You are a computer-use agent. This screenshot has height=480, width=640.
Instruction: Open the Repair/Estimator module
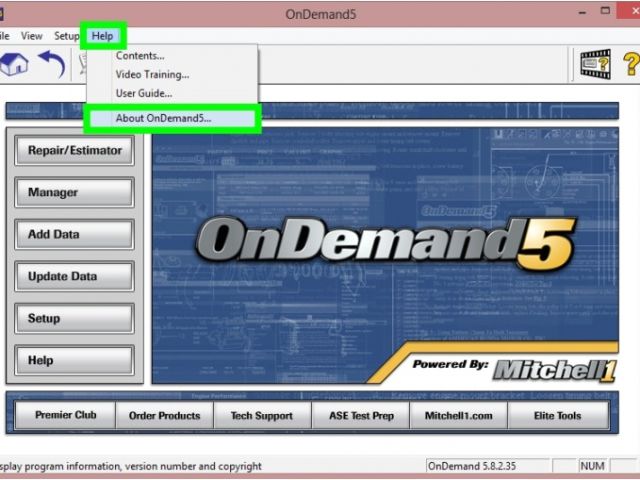74,151
